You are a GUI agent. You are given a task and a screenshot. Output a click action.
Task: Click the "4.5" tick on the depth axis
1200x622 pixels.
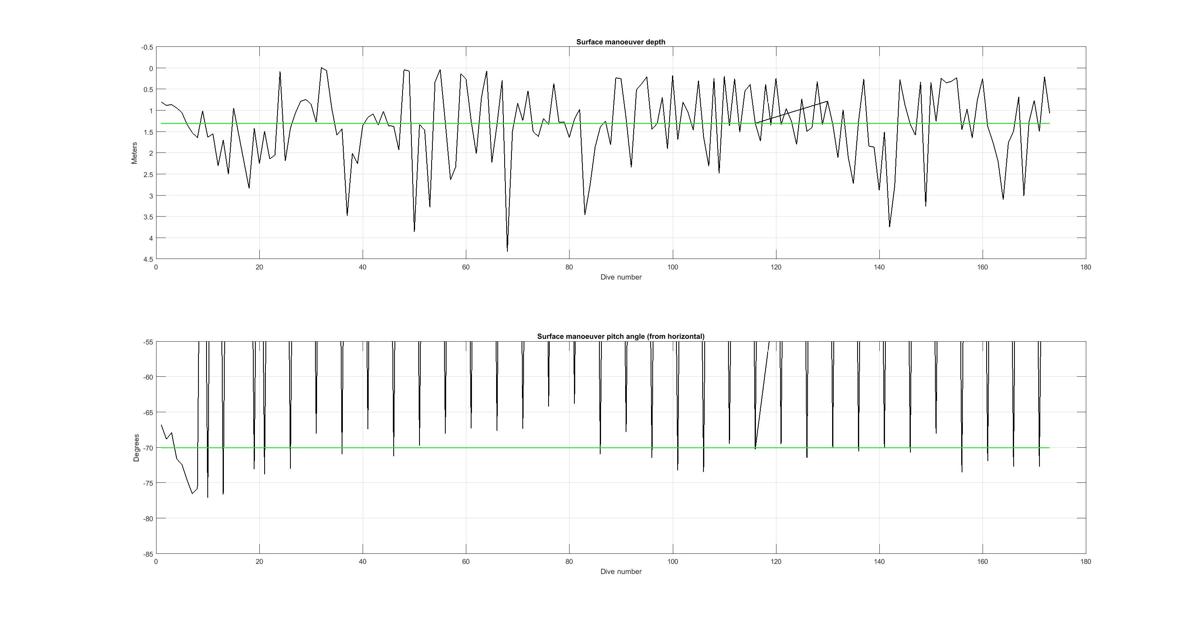(x=148, y=259)
